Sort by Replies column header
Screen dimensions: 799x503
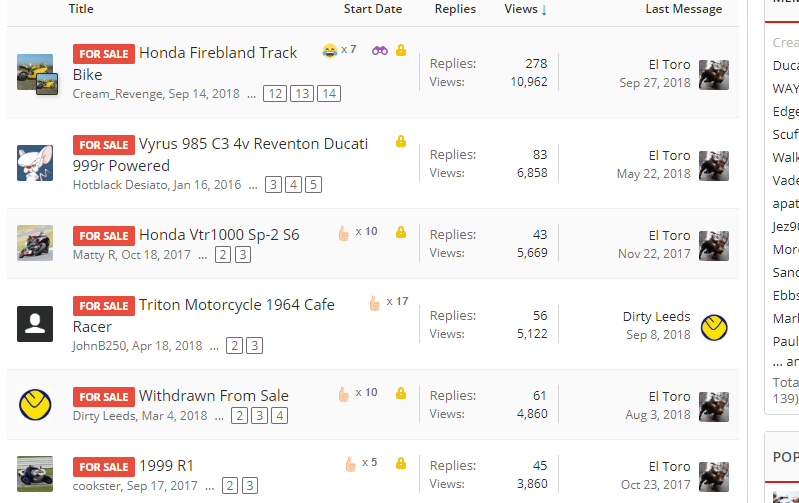tap(455, 9)
